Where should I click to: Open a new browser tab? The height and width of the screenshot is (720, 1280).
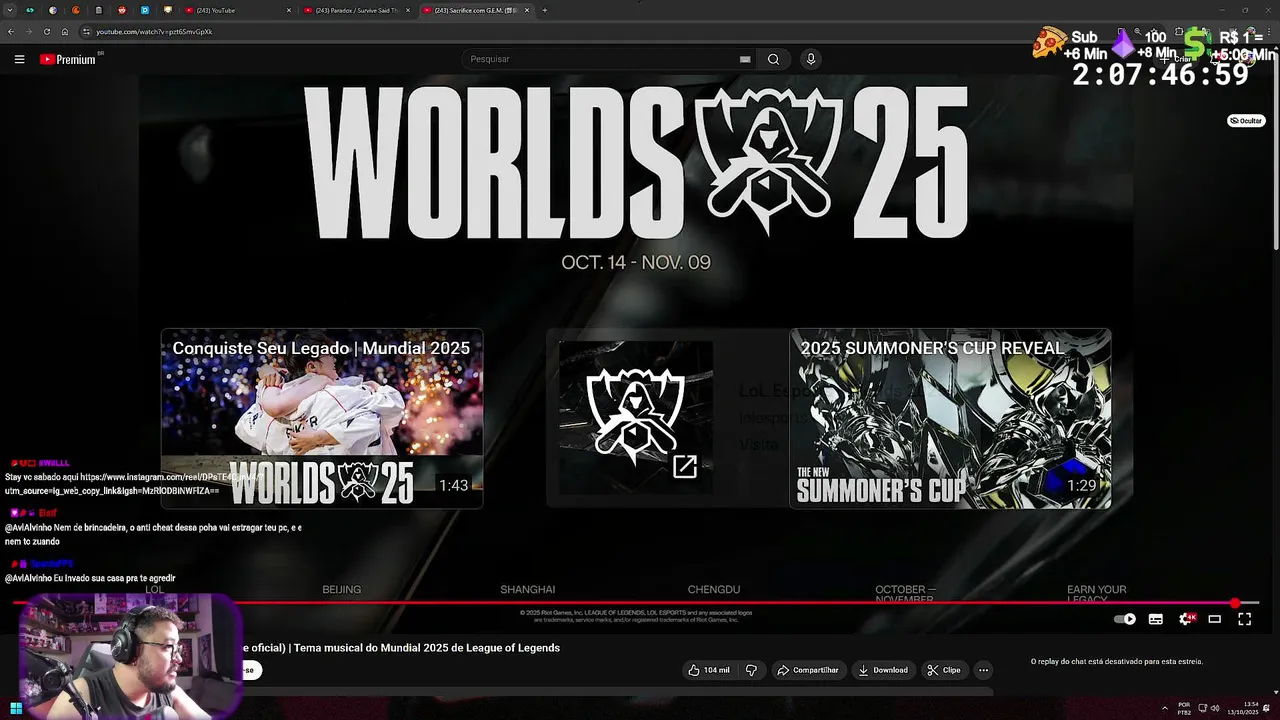[544, 10]
